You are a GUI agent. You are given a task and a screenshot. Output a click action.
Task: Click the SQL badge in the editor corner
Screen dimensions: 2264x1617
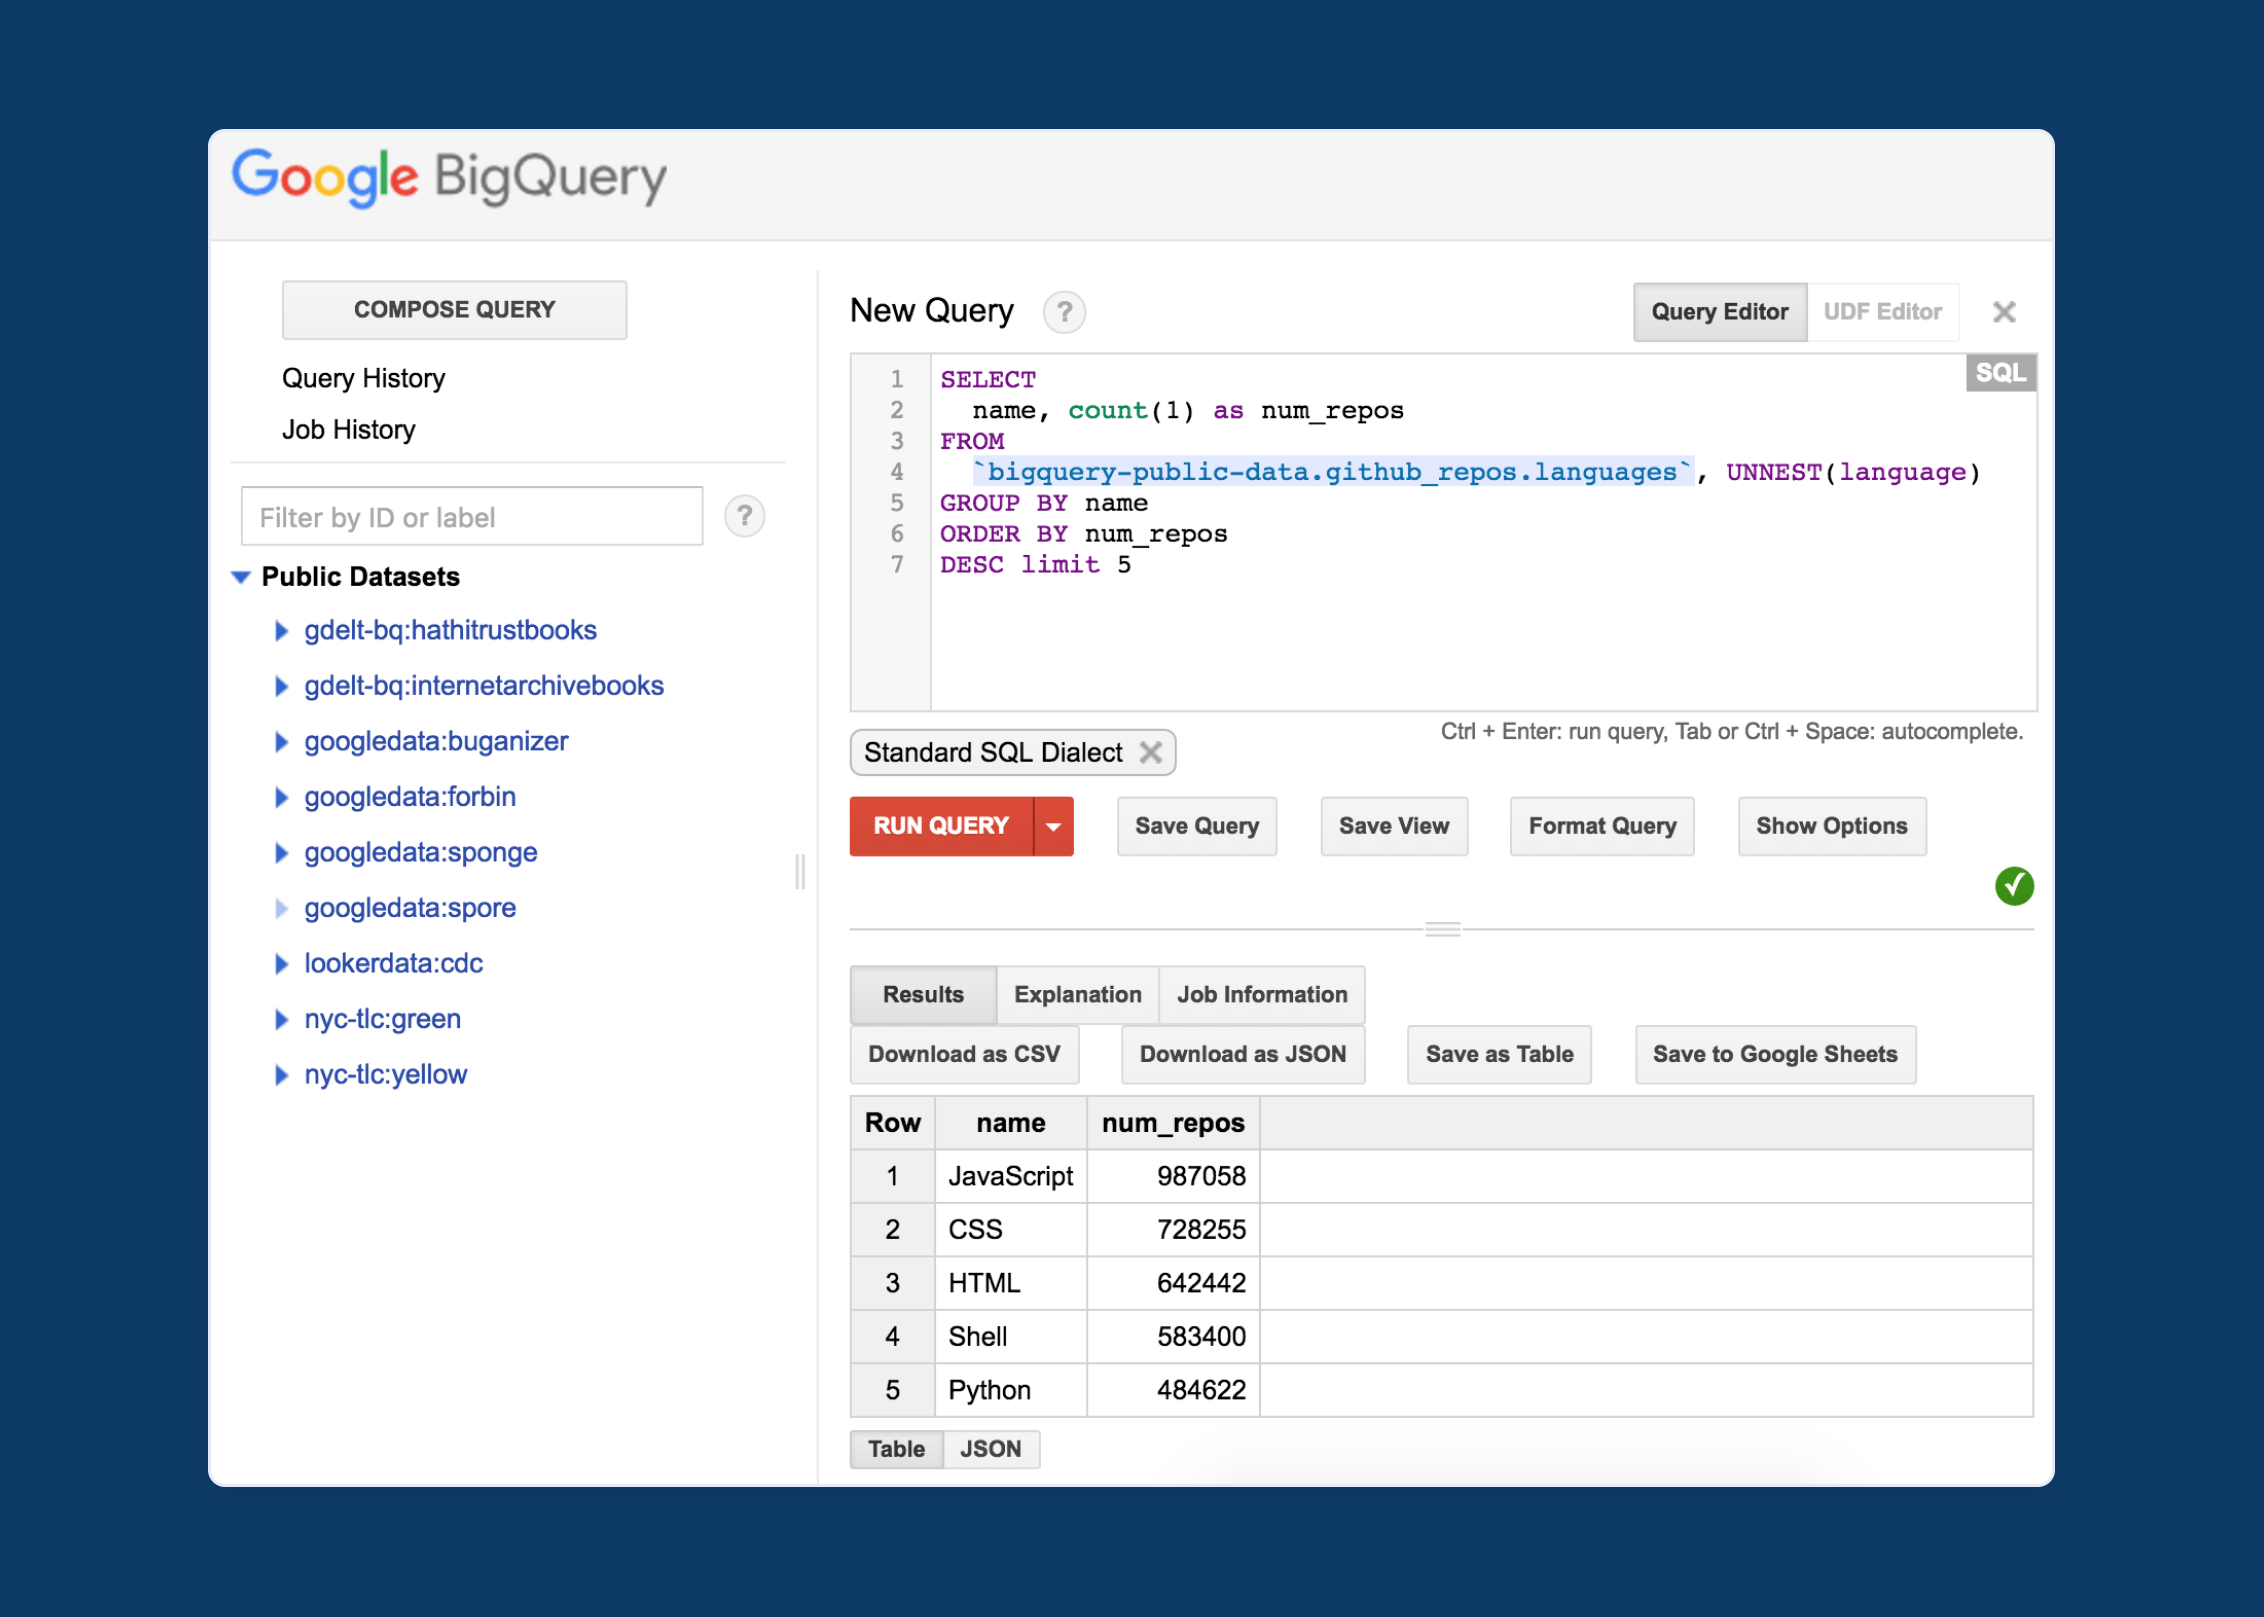(1999, 373)
